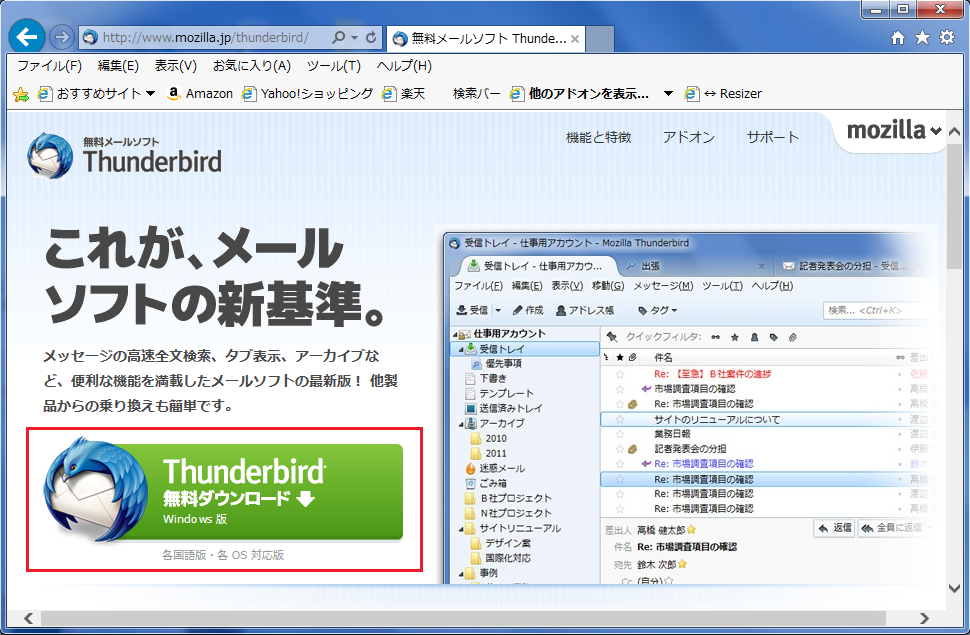Viewport: 970px width, 635px height.
Task: Open Internet Explorer's ファイル(F) menu
Action: tap(49, 66)
